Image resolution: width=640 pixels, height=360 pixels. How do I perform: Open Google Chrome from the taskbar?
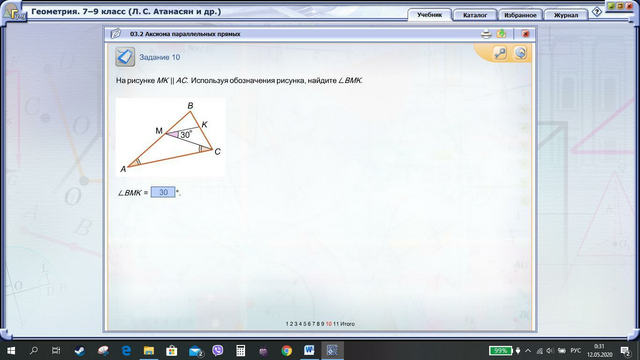coord(287,350)
